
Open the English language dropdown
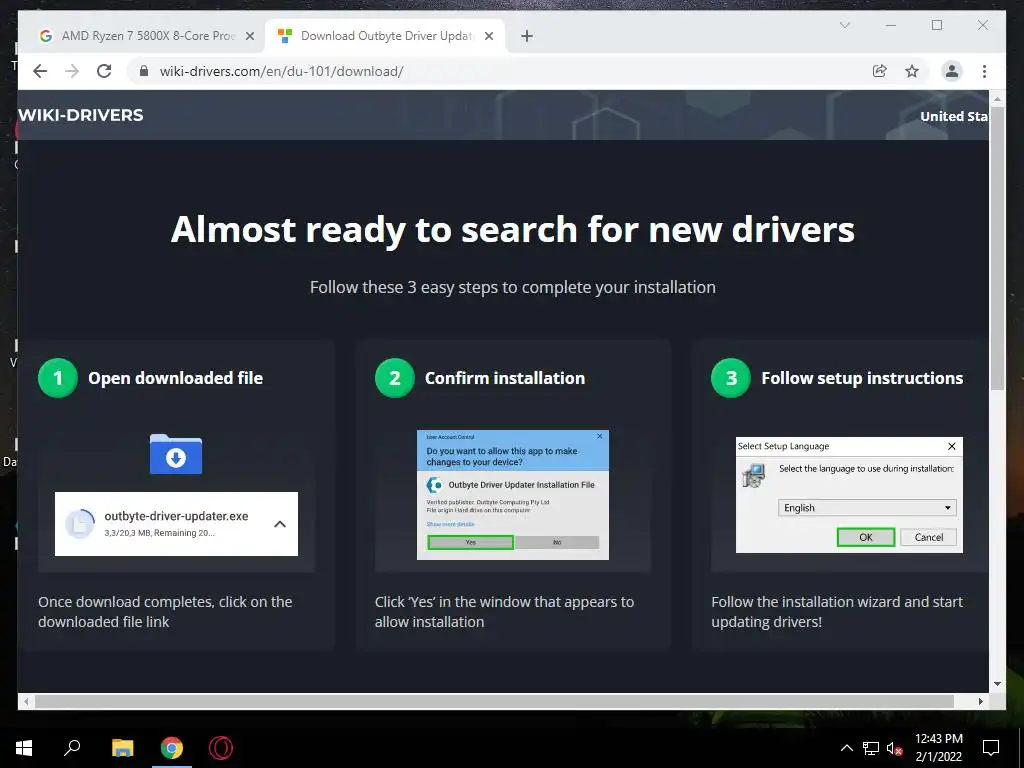click(867, 507)
